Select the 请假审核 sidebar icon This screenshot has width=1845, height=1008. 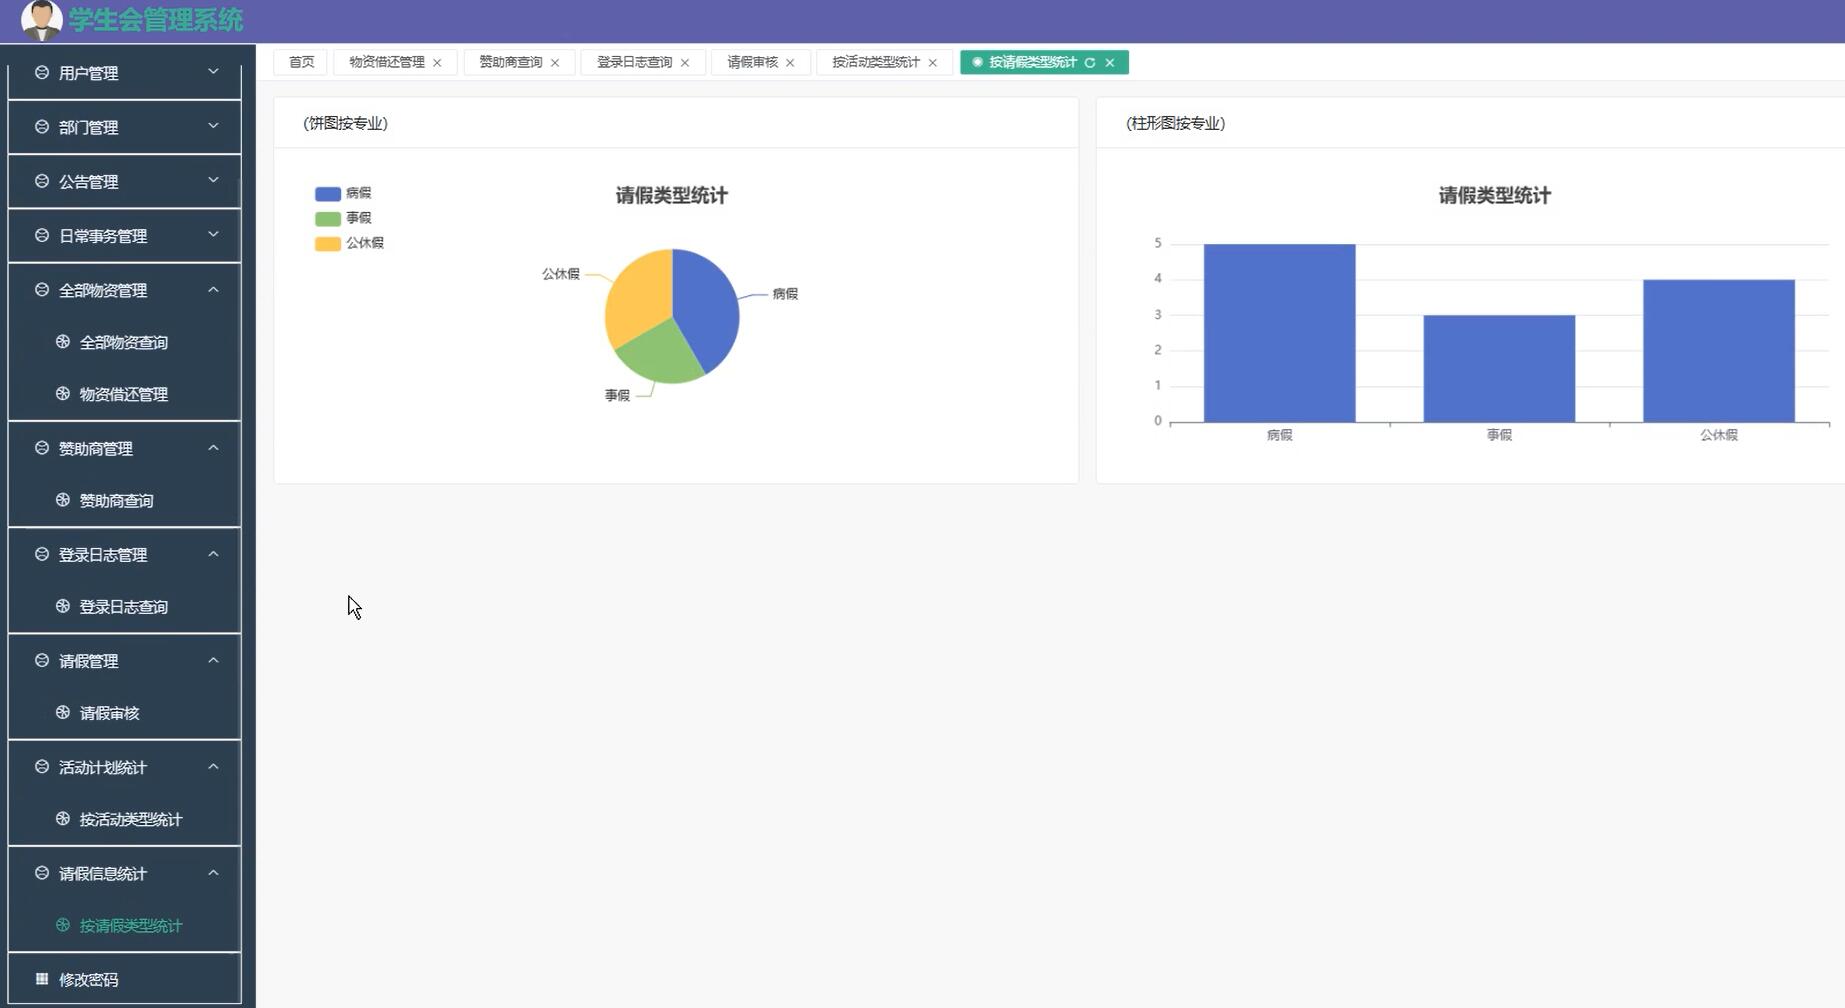coord(61,712)
